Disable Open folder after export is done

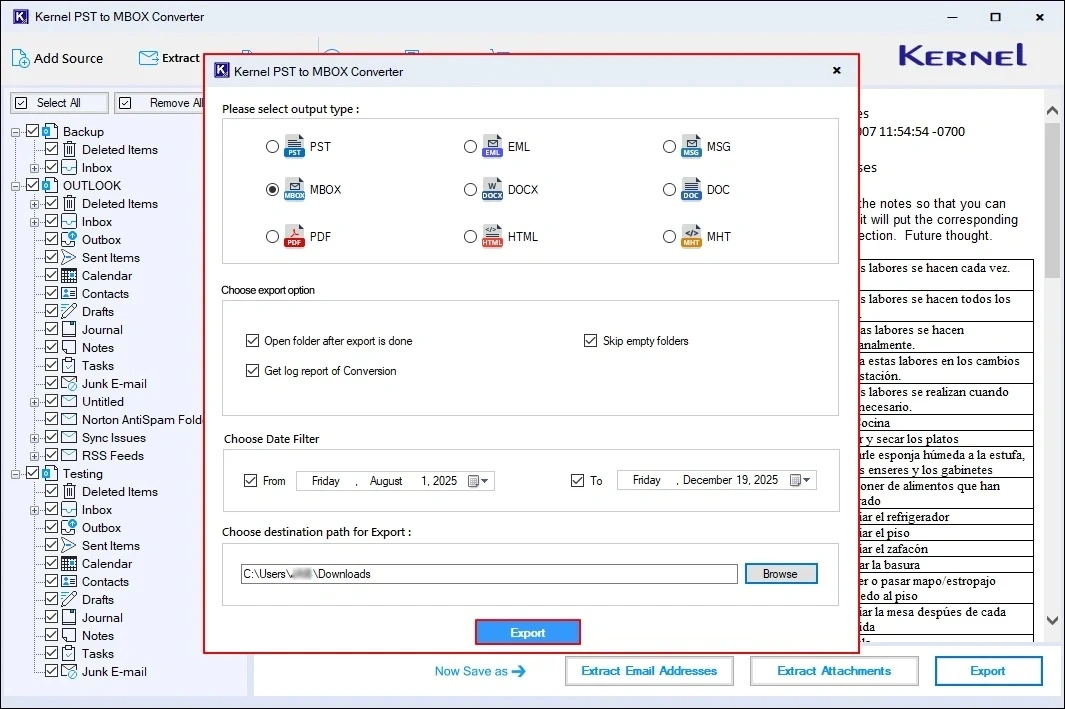[253, 340]
